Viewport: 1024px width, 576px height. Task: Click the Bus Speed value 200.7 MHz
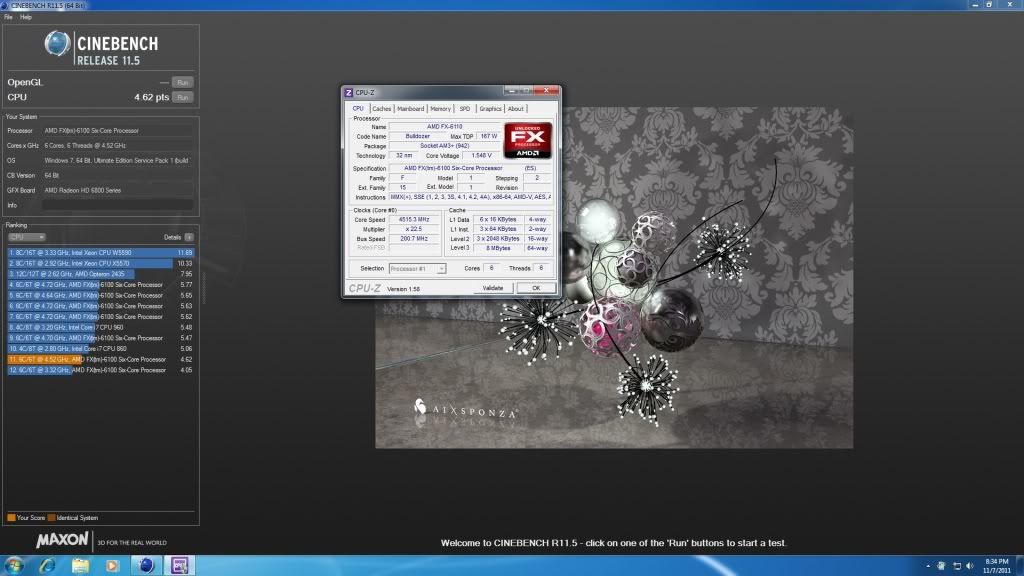point(414,239)
